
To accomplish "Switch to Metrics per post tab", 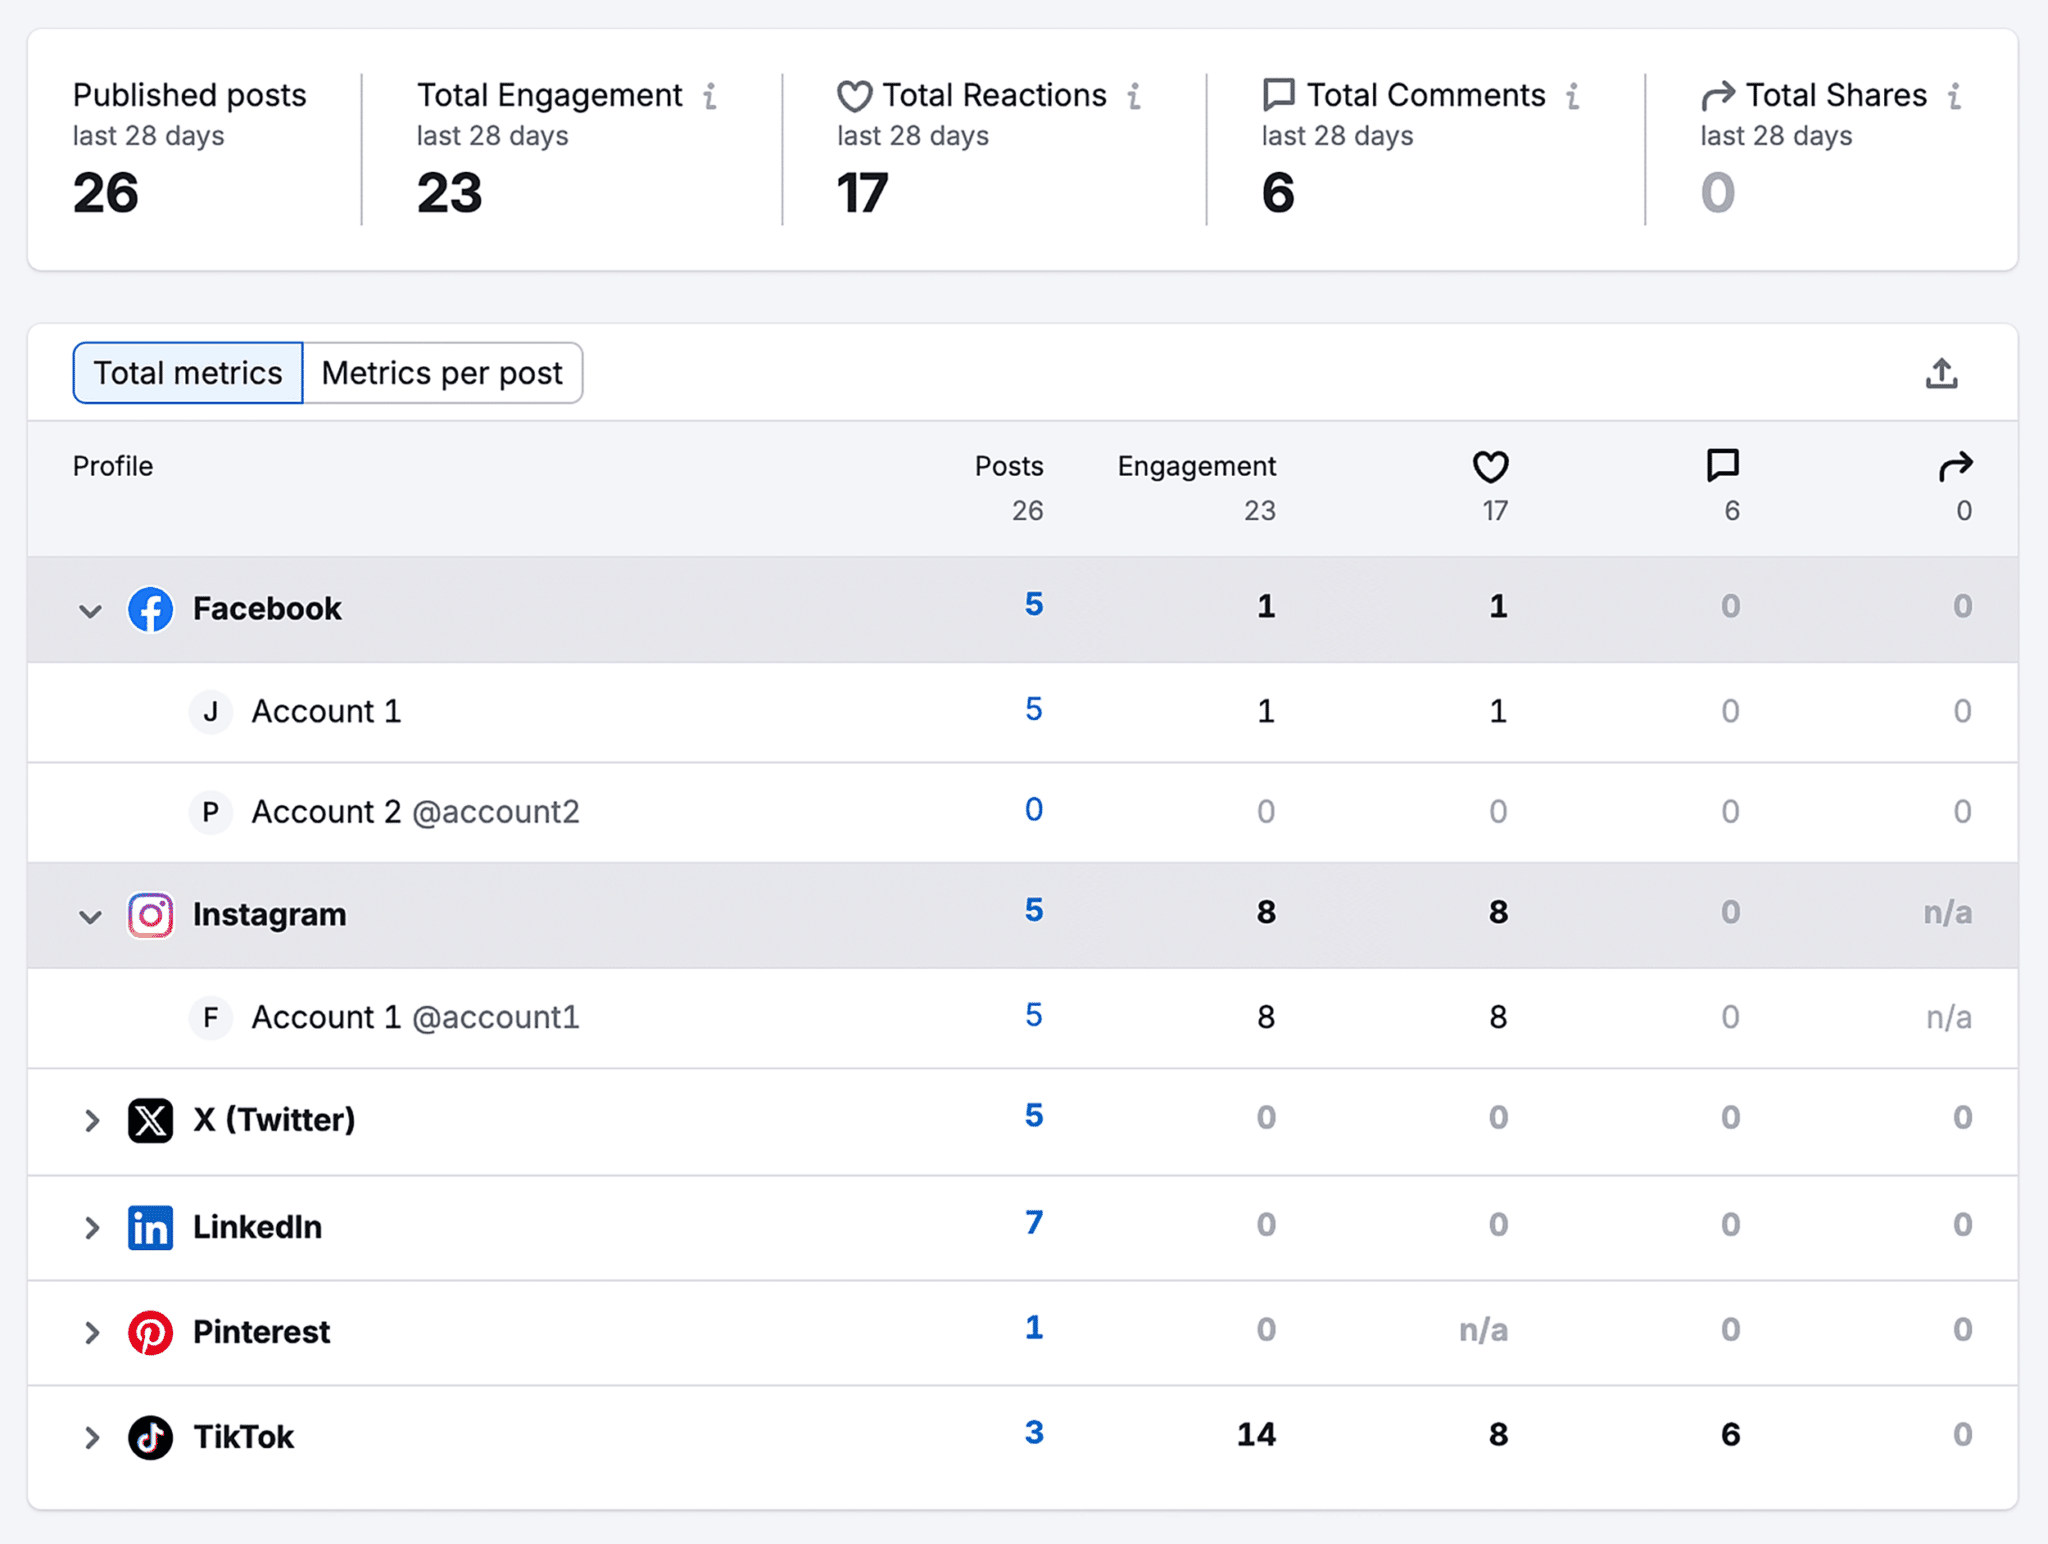I will [442, 373].
